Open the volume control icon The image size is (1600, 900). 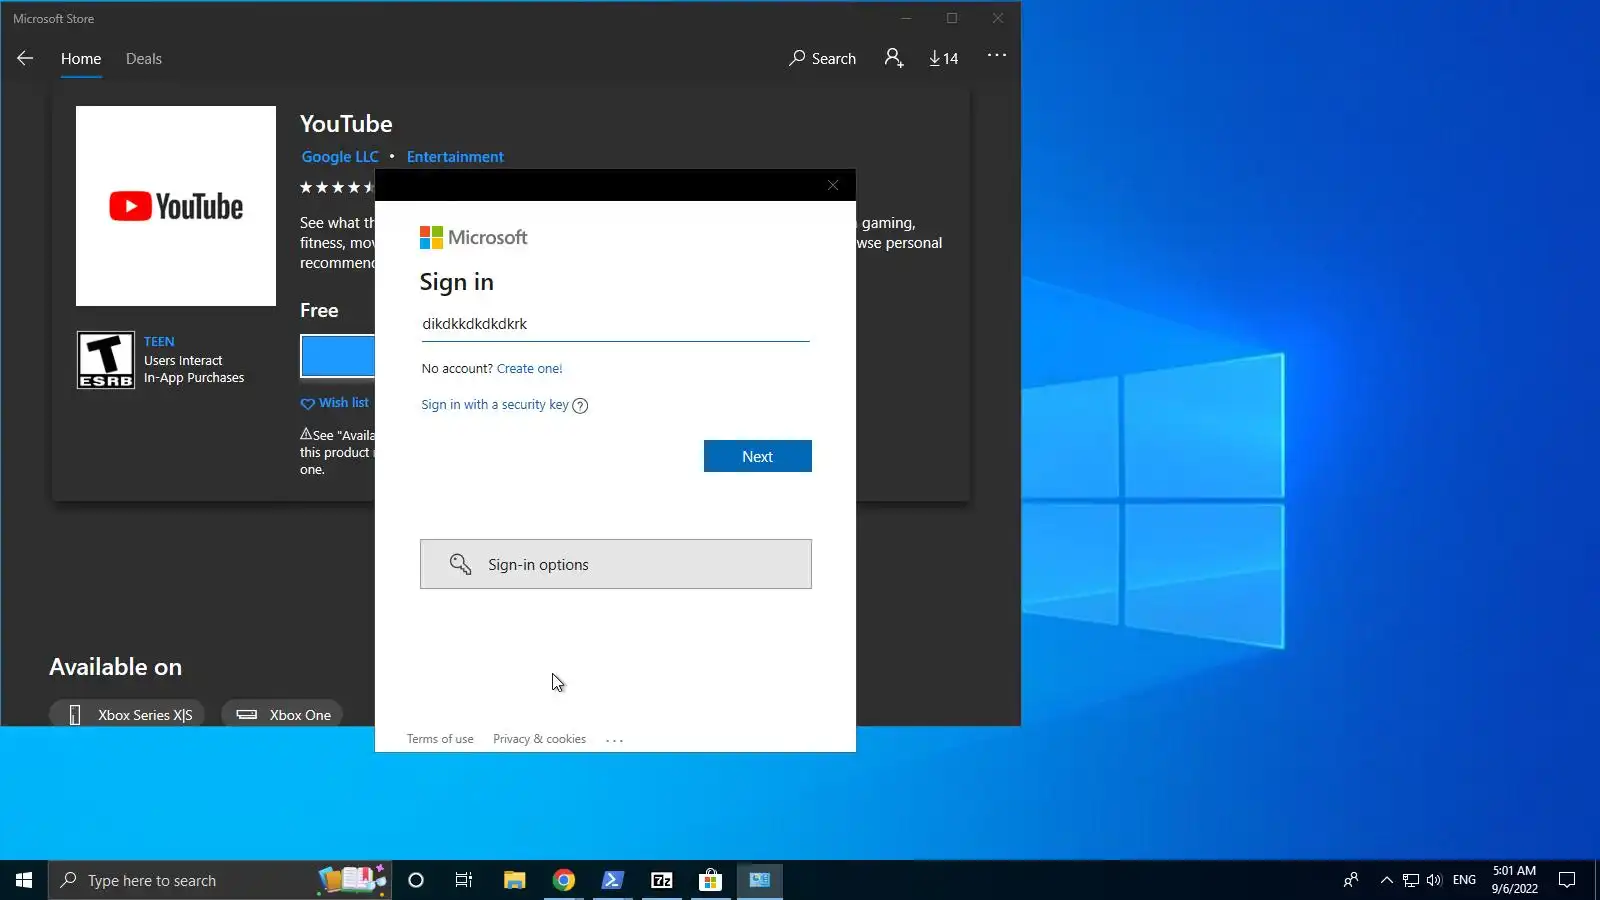tap(1434, 880)
